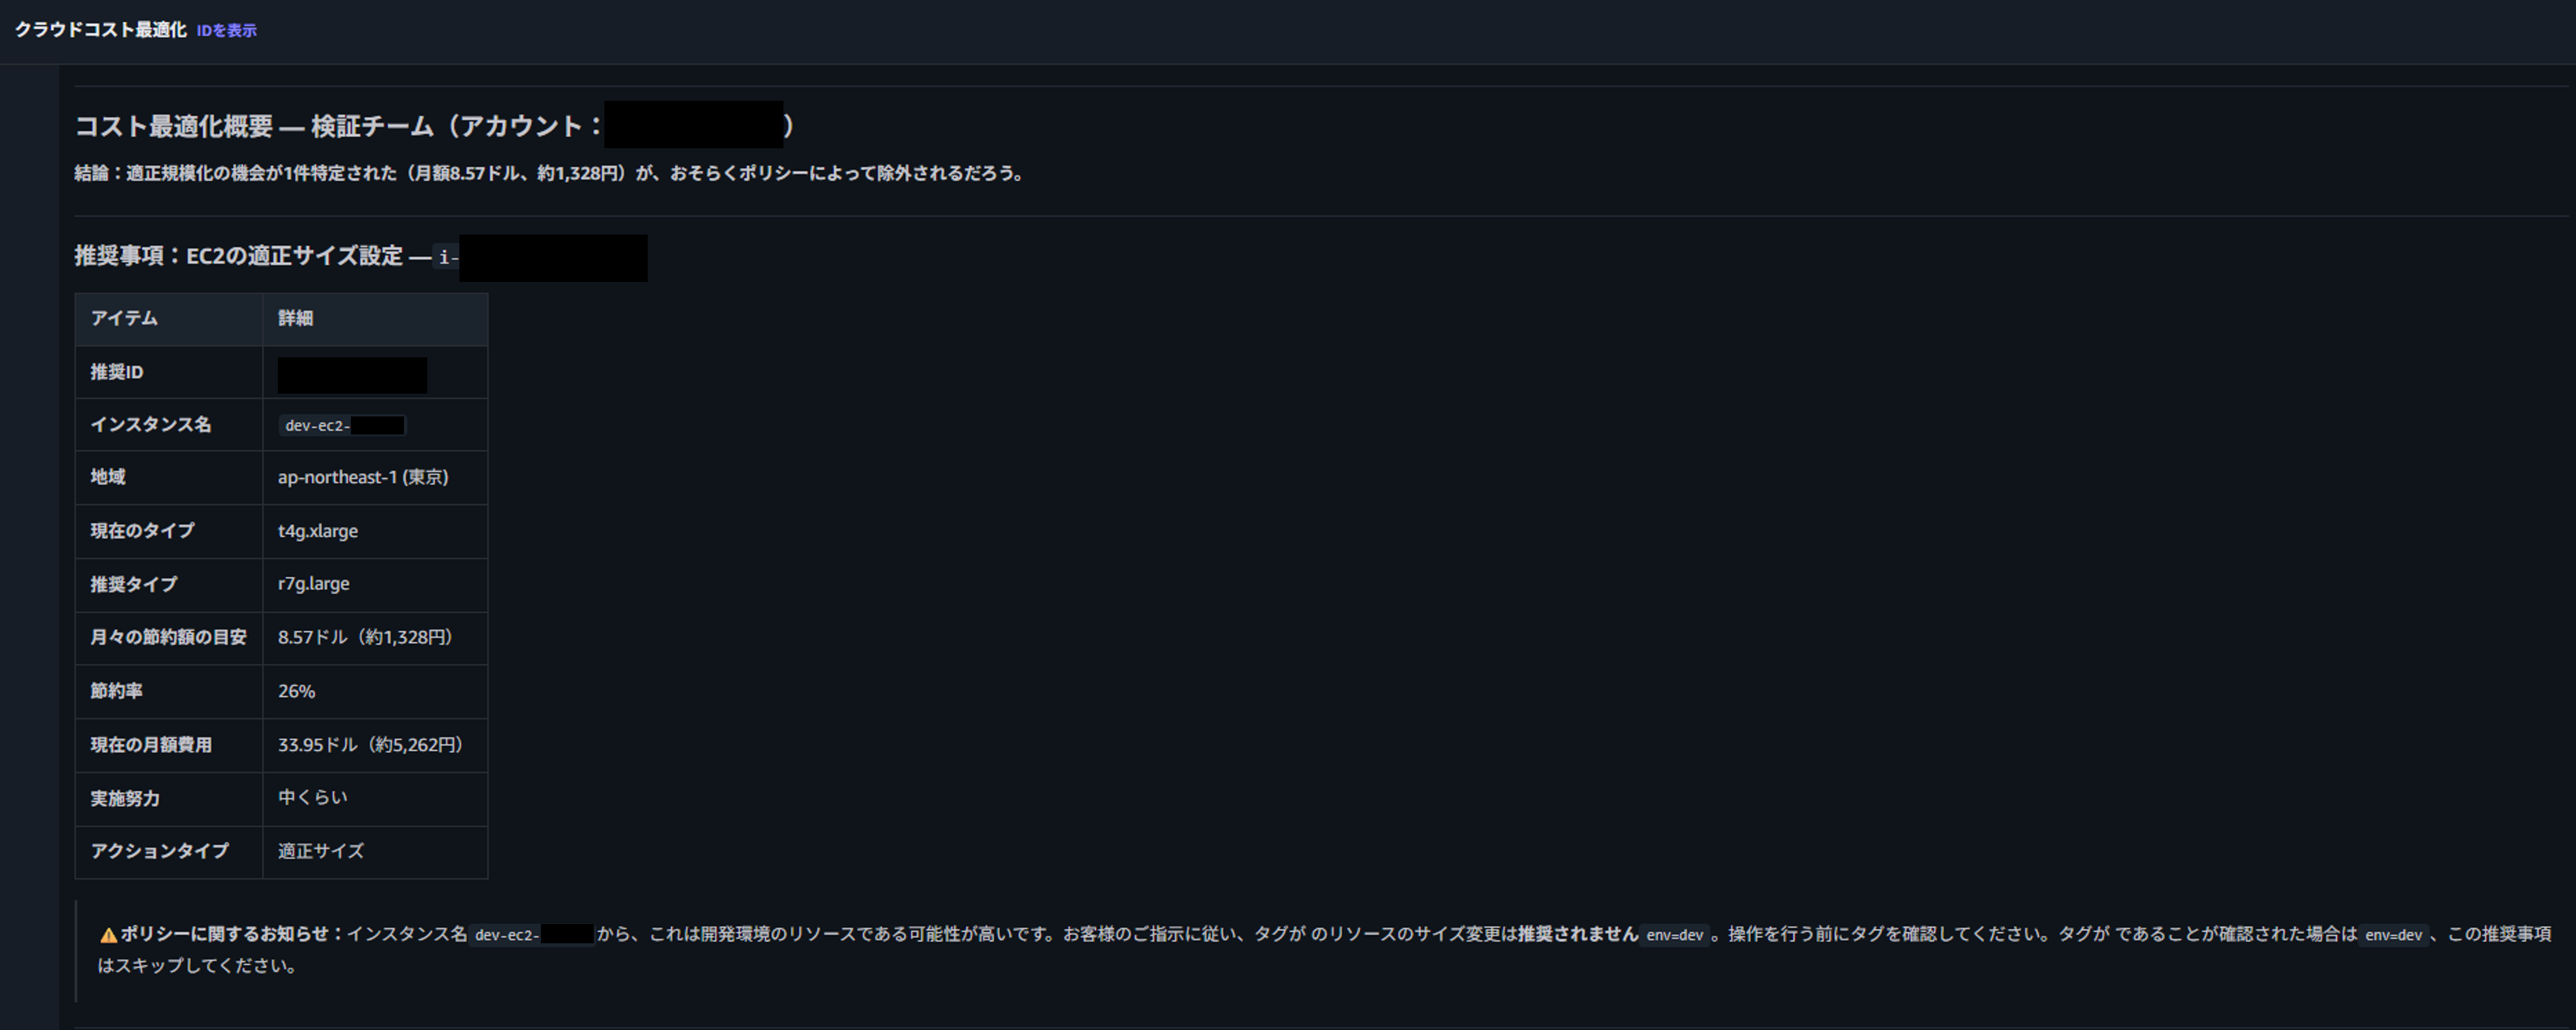Select the conclusion line starting with '結論'
This screenshot has height=1030, width=2576.
point(549,173)
